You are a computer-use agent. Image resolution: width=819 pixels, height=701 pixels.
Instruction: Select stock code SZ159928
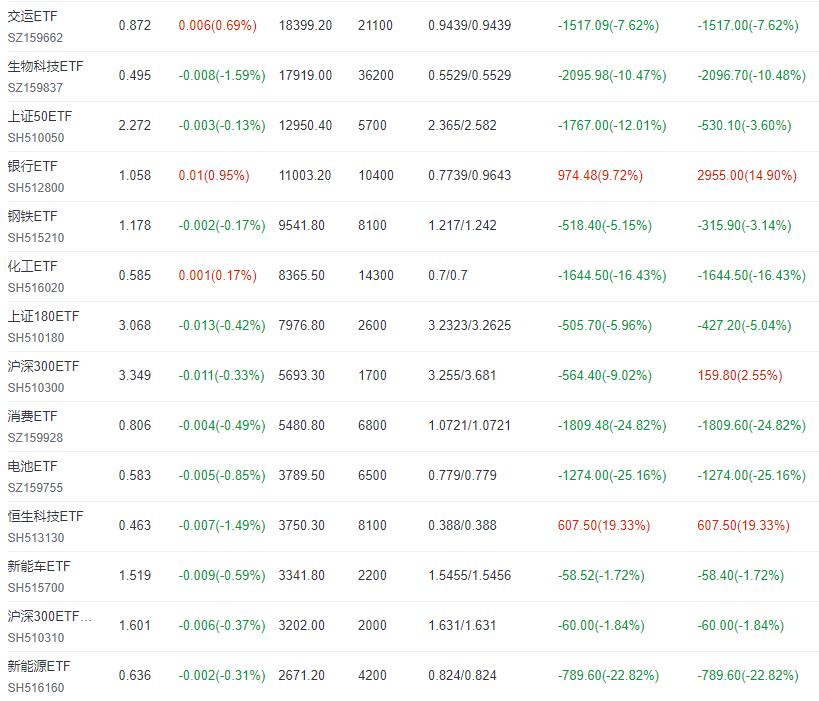click(x=35, y=438)
